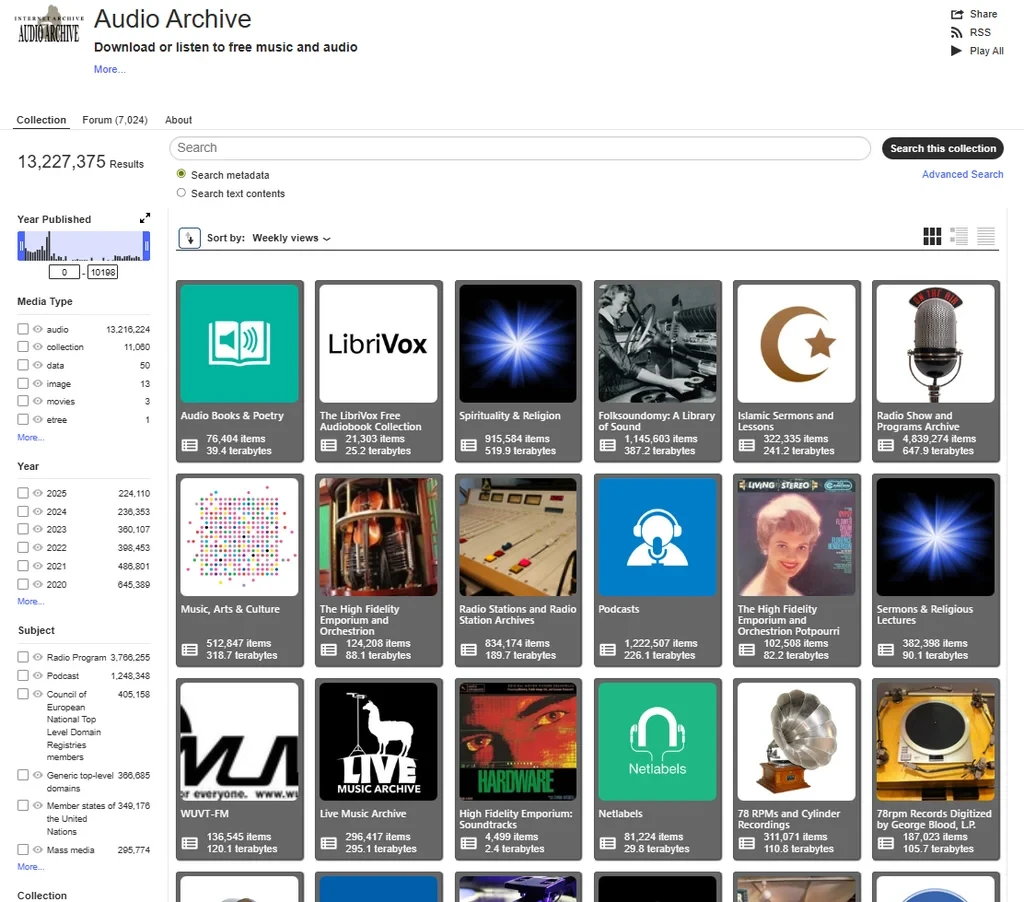The height and width of the screenshot is (902, 1024).
Task: Click the collection Search input field
Action: pos(520,148)
